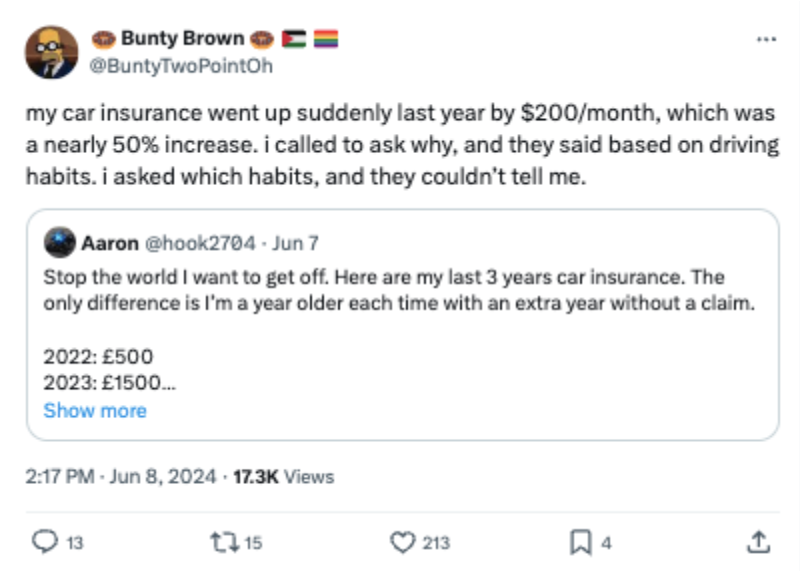Click the 15 reposts count

tap(253, 543)
